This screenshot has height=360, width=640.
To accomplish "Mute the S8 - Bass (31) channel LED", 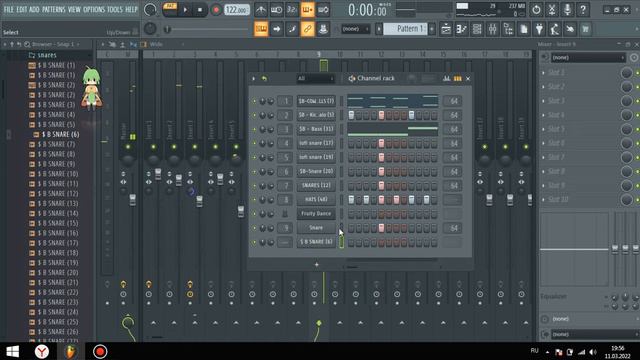I will pos(254,129).
